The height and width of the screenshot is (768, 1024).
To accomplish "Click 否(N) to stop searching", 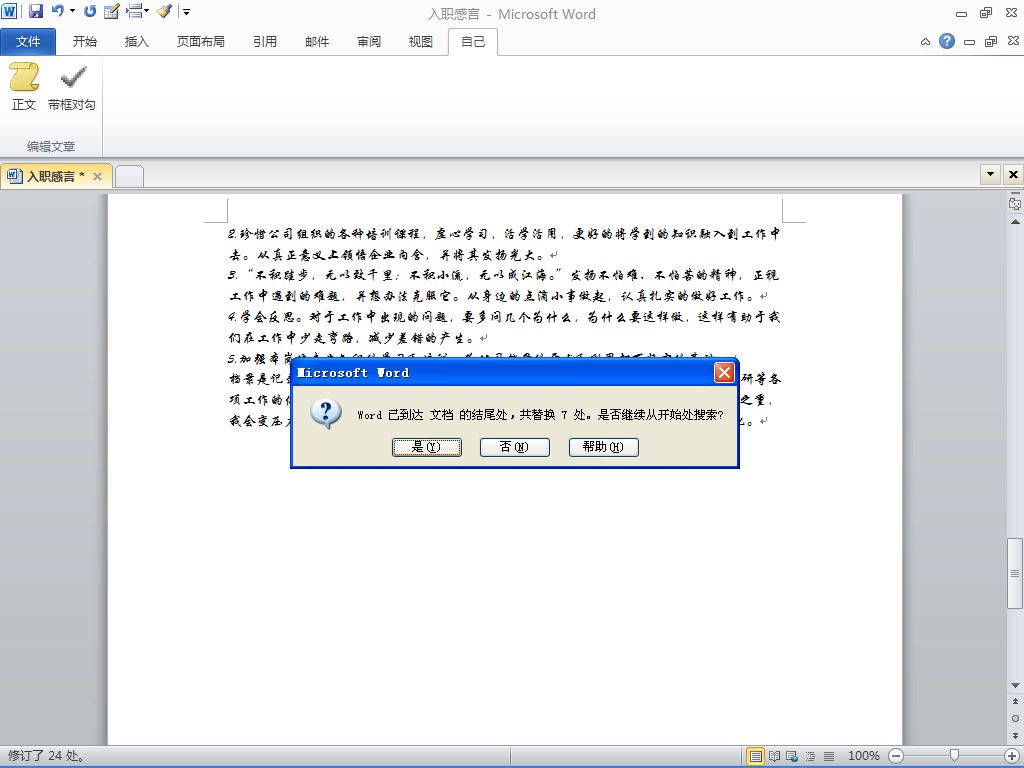I will coord(515,447).
